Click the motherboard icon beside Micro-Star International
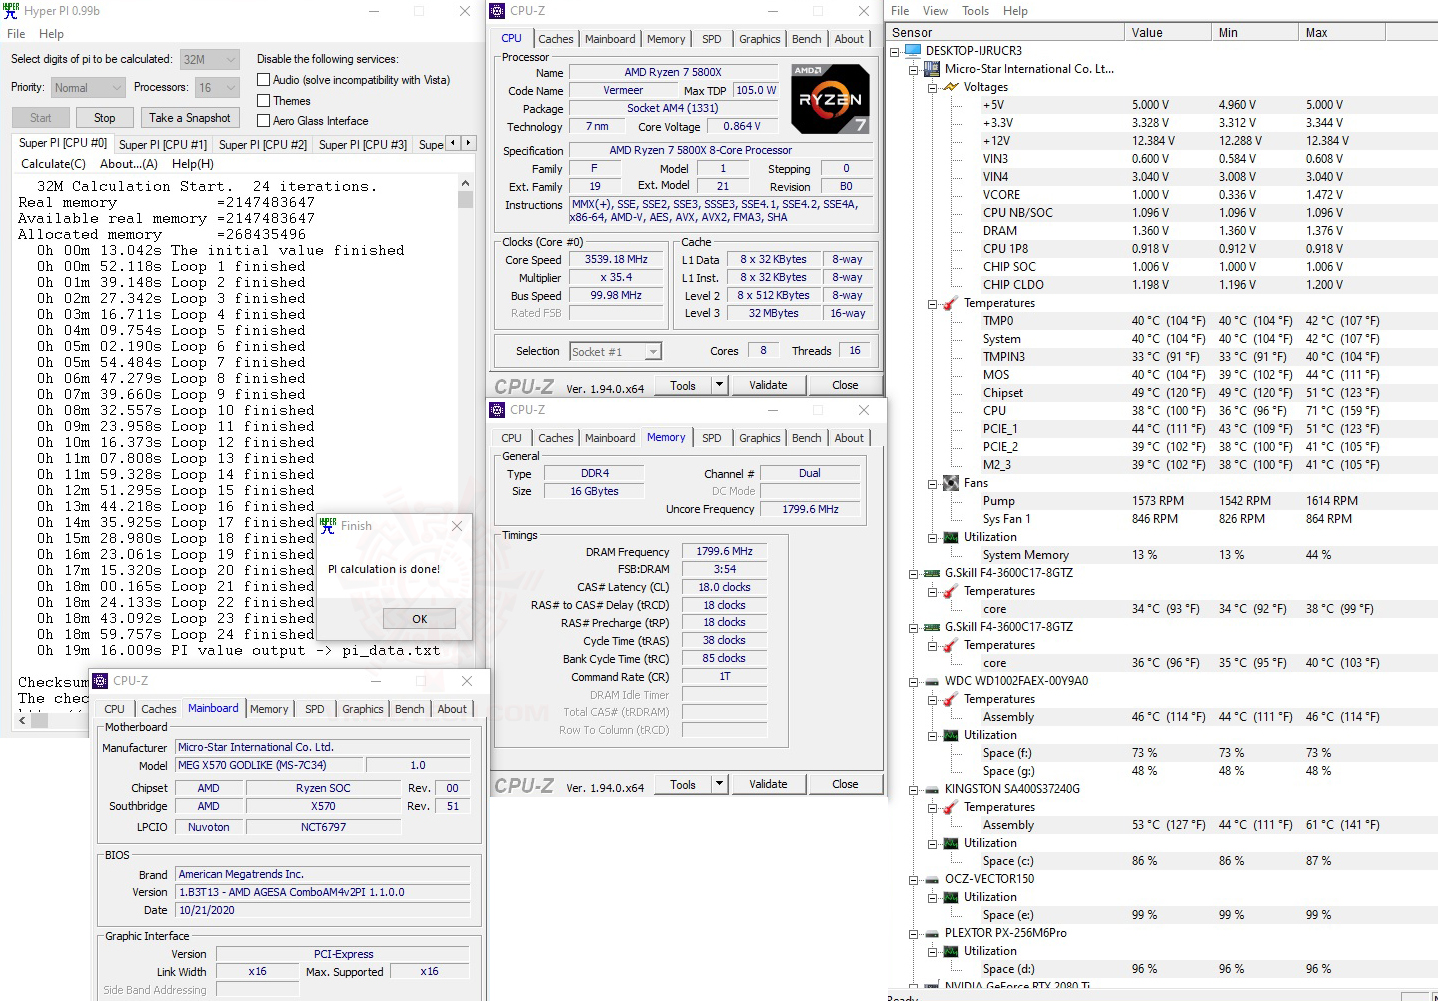 [x=932, y=69]
